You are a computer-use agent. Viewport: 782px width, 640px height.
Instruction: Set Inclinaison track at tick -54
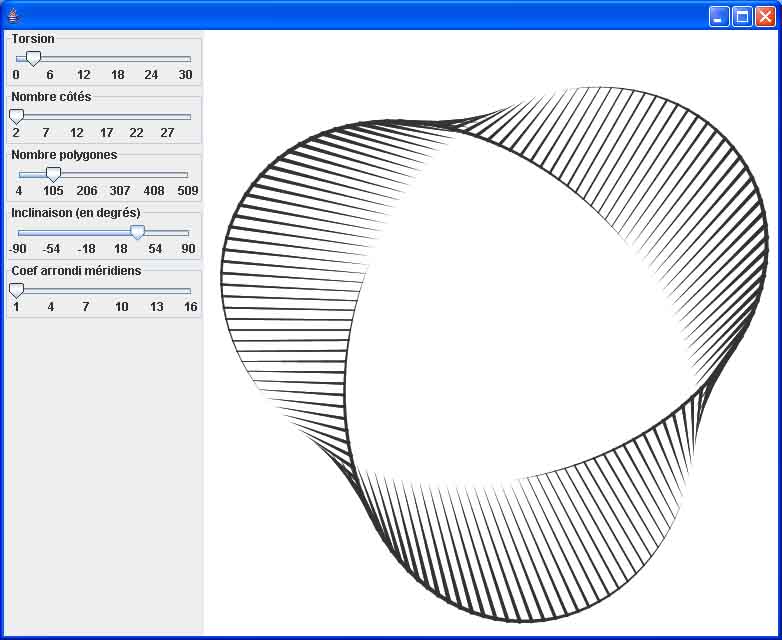click(x=52, y=233)
